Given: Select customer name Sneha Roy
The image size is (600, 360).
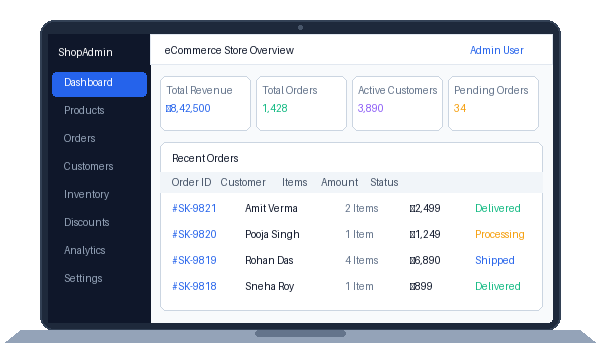Looking at the screenshot, I should 269,286.
